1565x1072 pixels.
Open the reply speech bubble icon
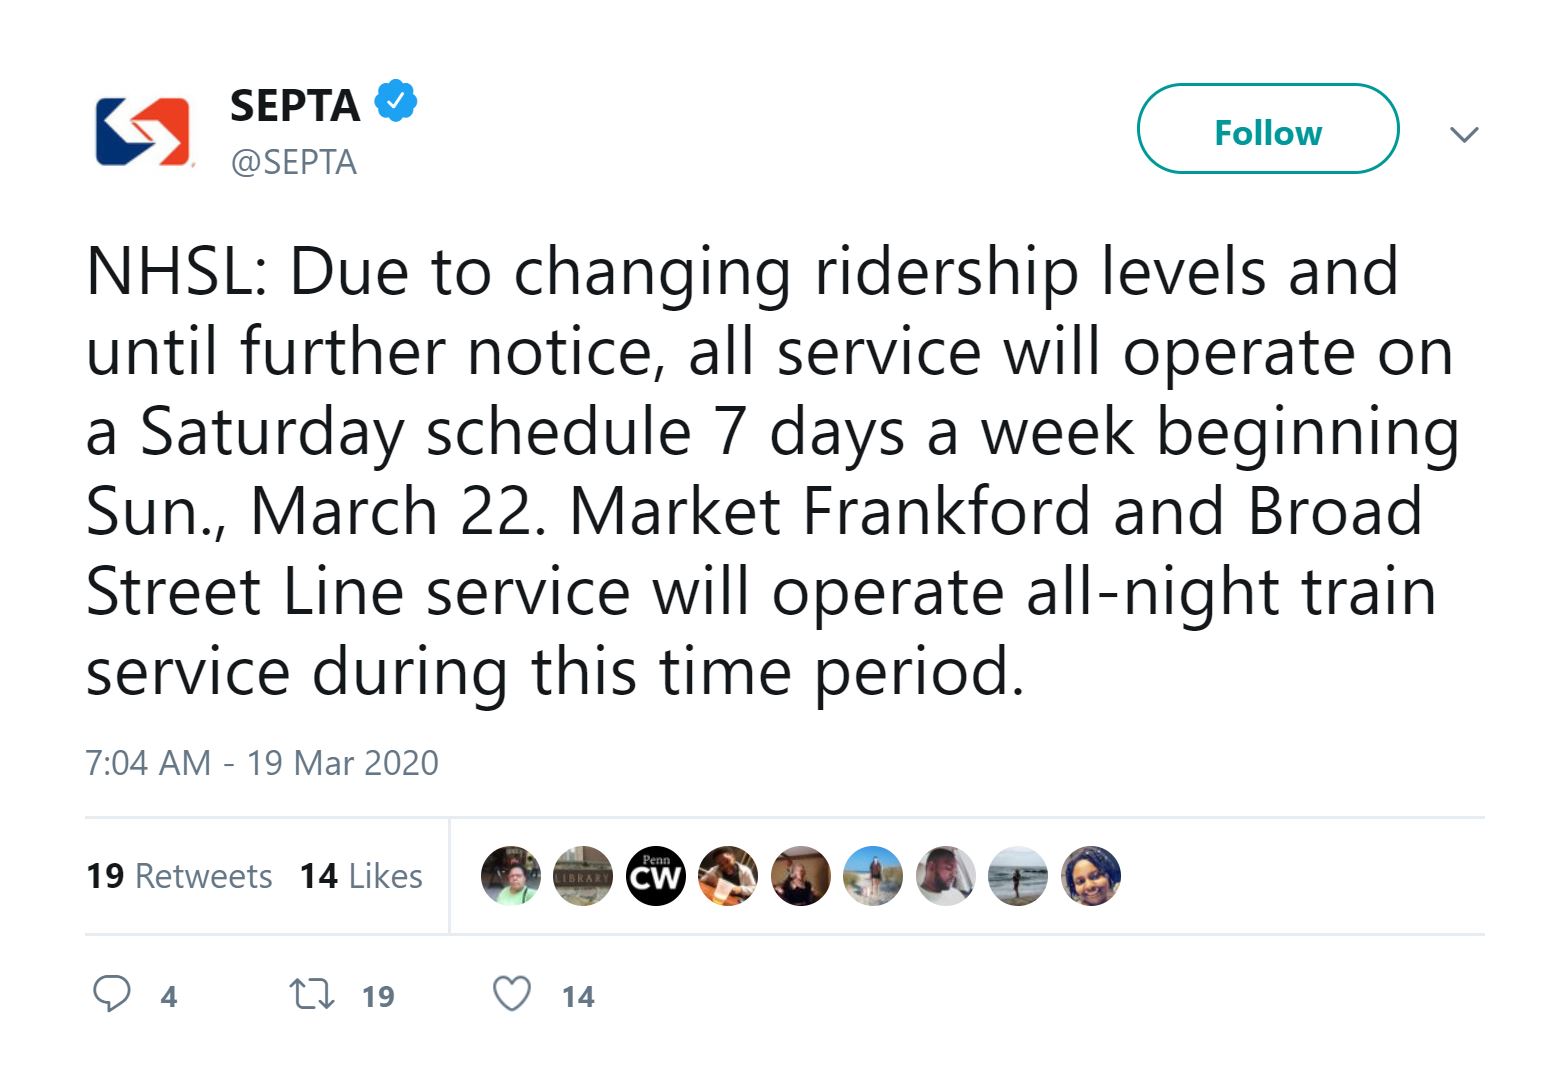click(111, 994)
